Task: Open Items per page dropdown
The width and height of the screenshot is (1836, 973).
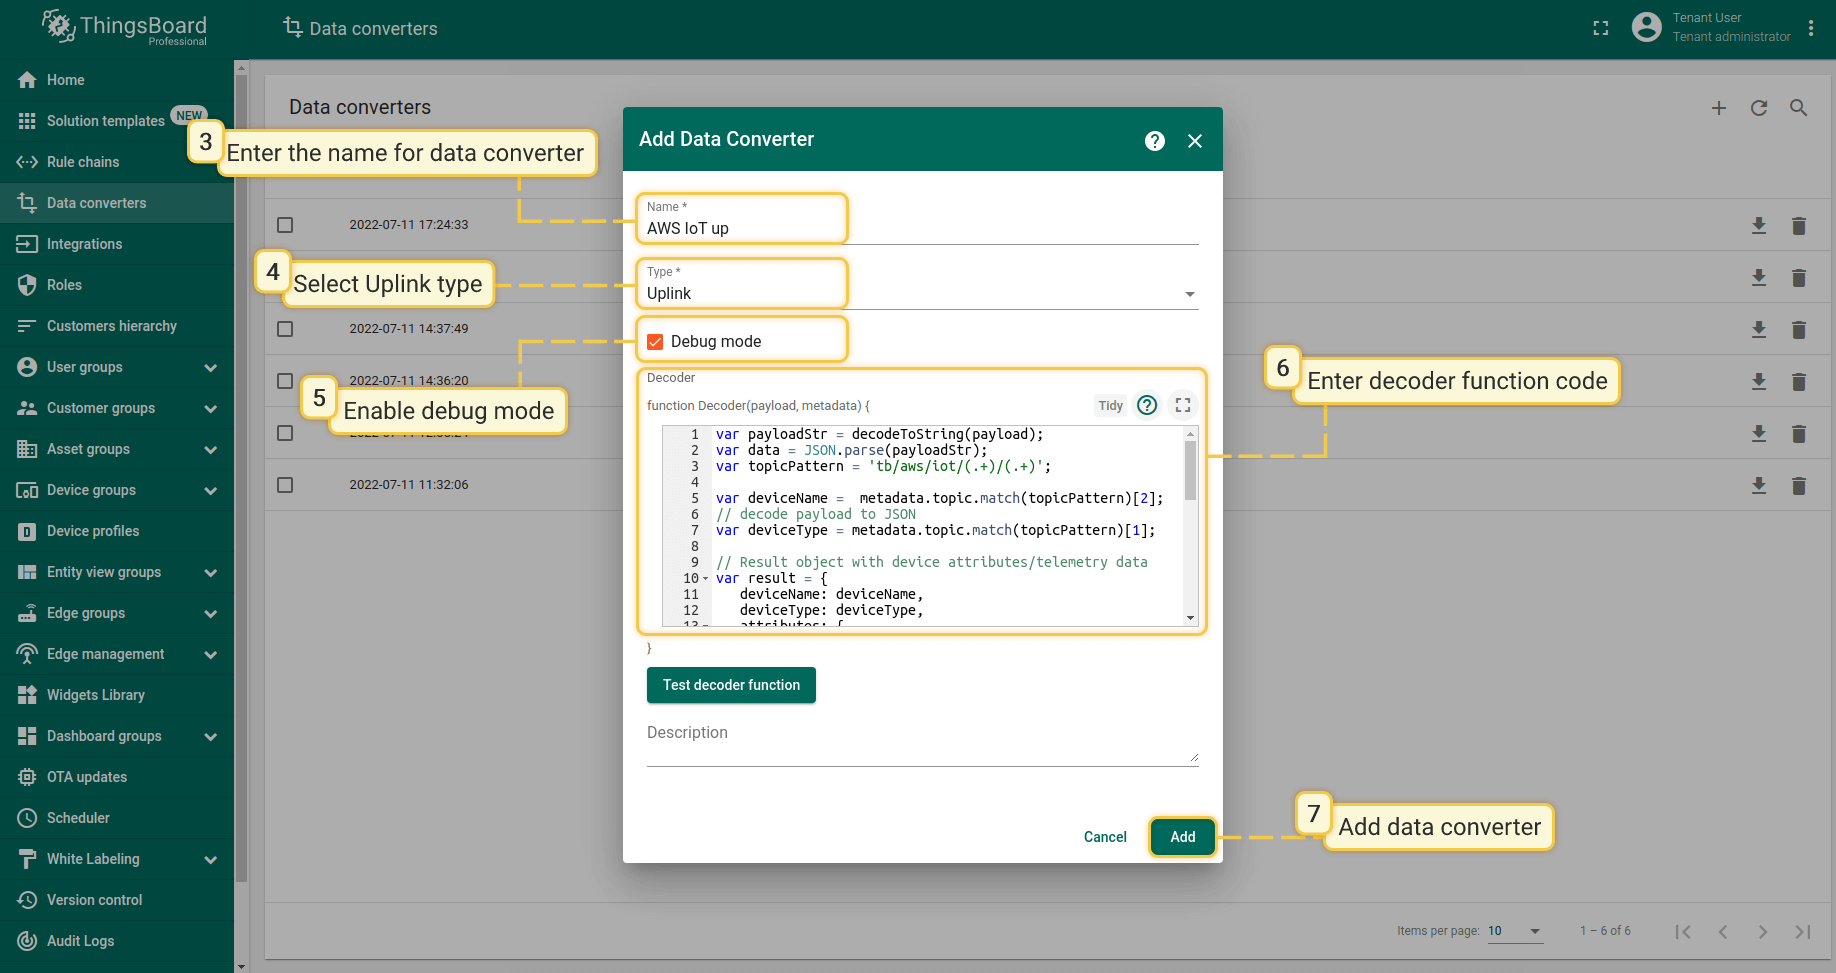Action: [1514, 931]
